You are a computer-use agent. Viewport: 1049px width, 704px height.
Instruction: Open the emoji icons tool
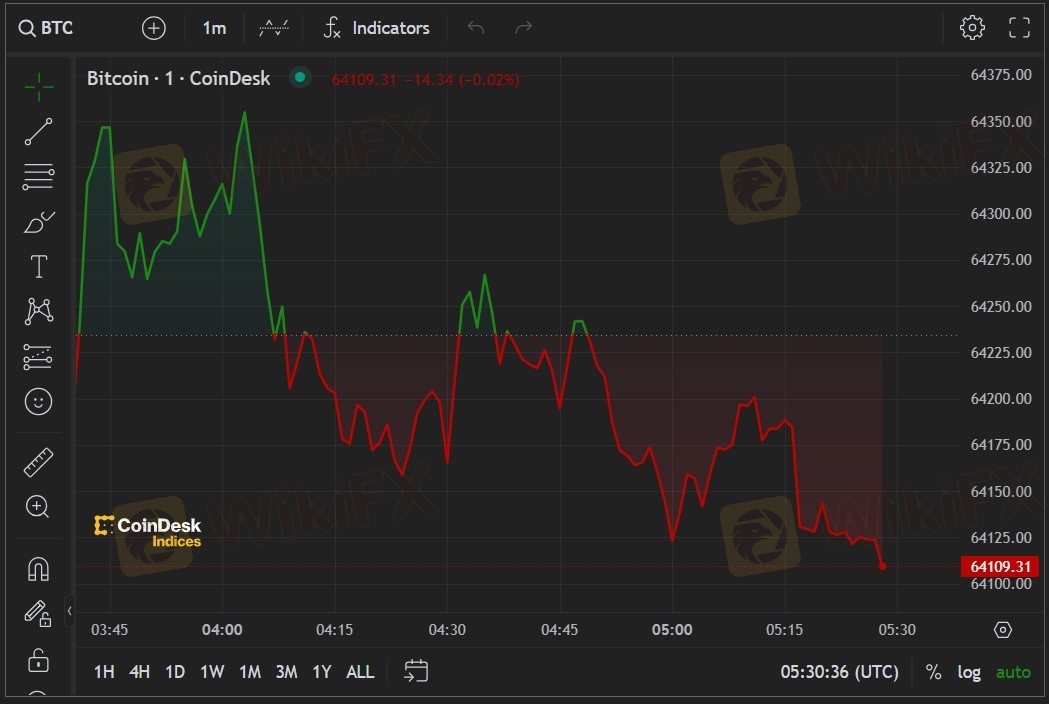39,402
